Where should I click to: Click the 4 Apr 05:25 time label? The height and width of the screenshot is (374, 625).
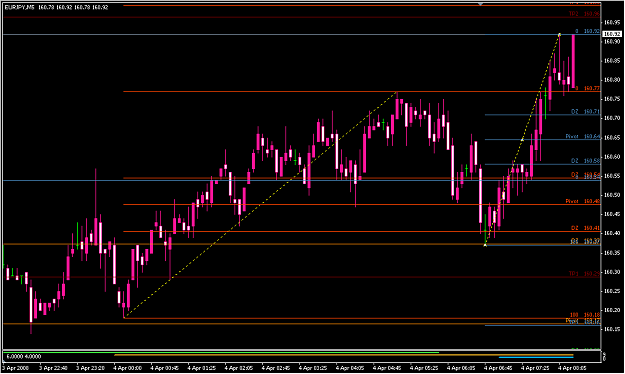point(424,368)
